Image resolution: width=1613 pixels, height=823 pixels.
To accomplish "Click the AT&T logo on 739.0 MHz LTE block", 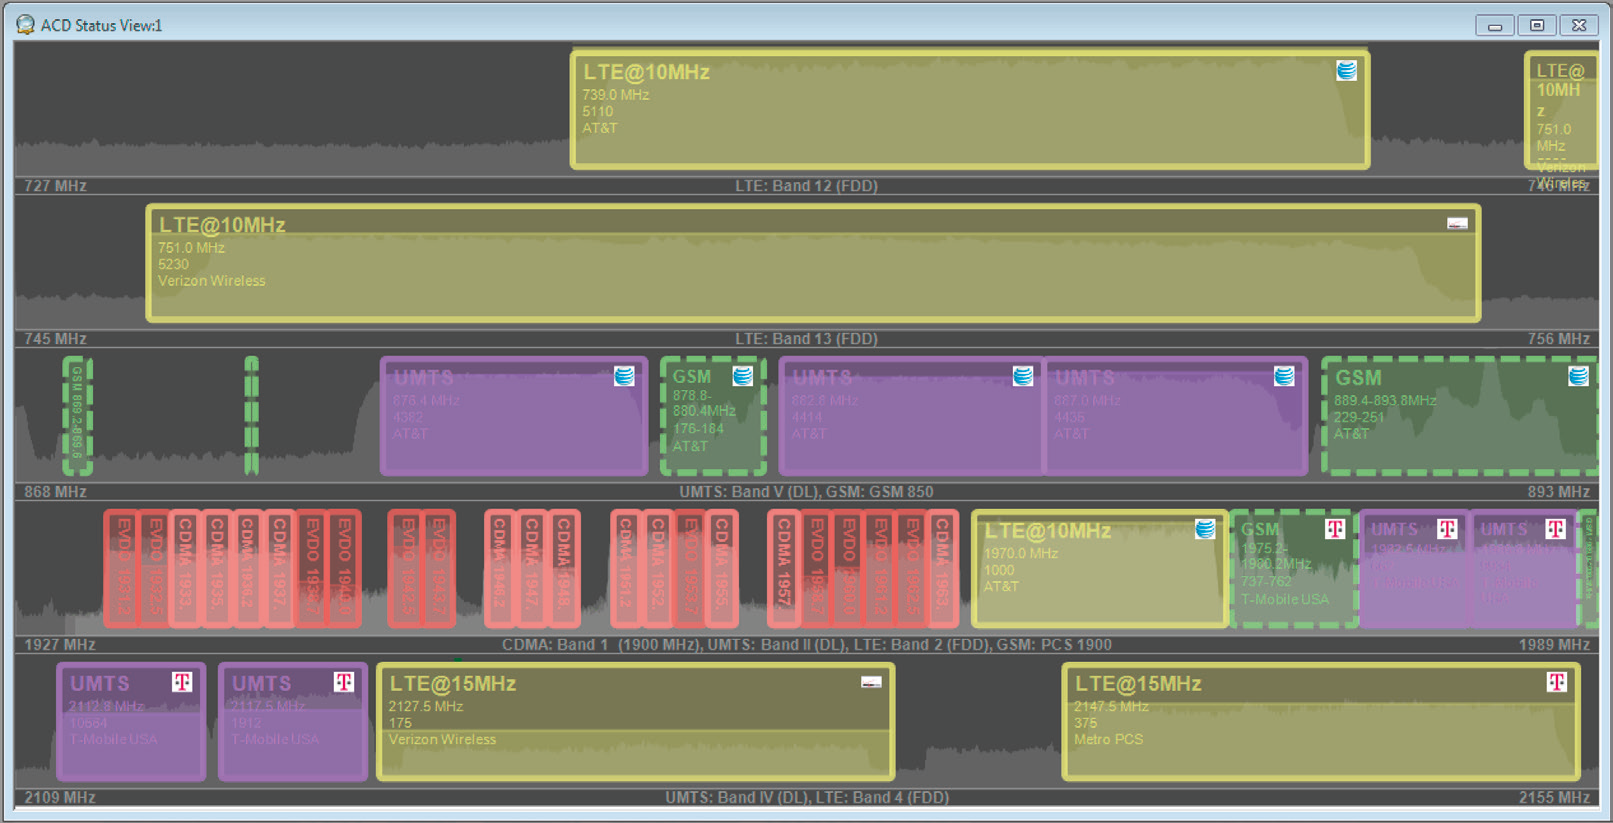I will [1347, 71].
